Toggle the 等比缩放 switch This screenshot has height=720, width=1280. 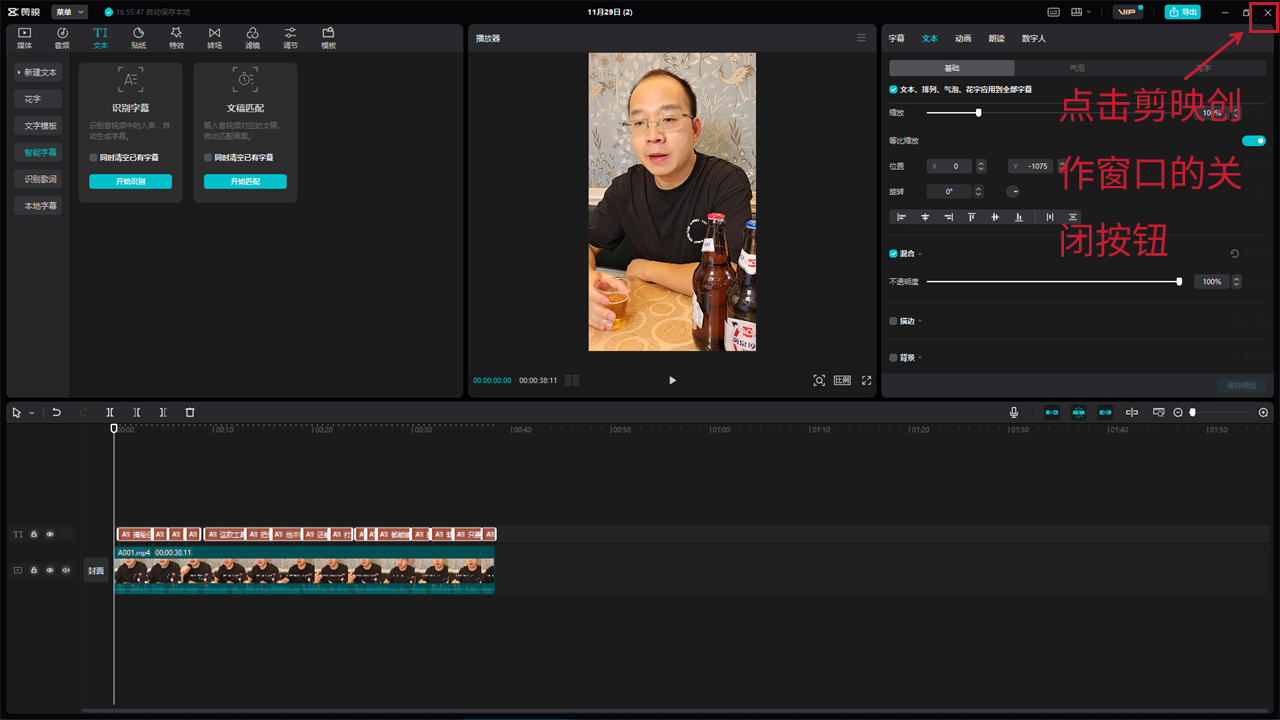click(x=1253, y=141)
